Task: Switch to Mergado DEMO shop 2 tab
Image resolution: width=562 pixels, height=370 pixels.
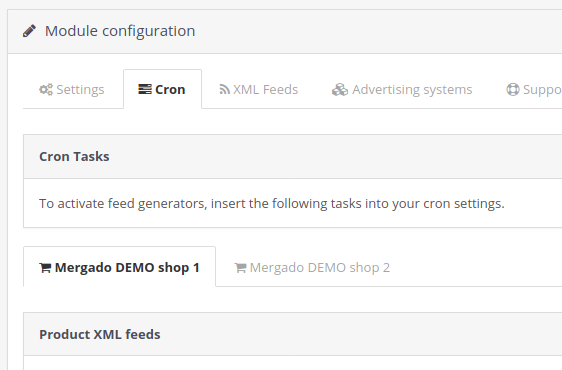Action: [x=312, y=267]
